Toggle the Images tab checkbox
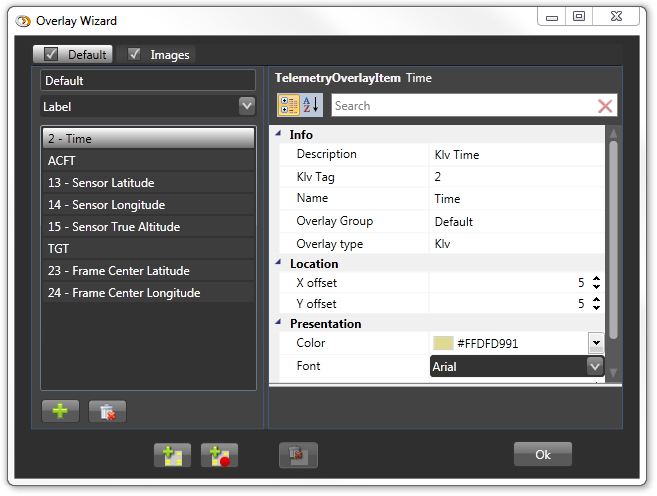Viewport: 657px width, 496px height. (x=134, y=54)
